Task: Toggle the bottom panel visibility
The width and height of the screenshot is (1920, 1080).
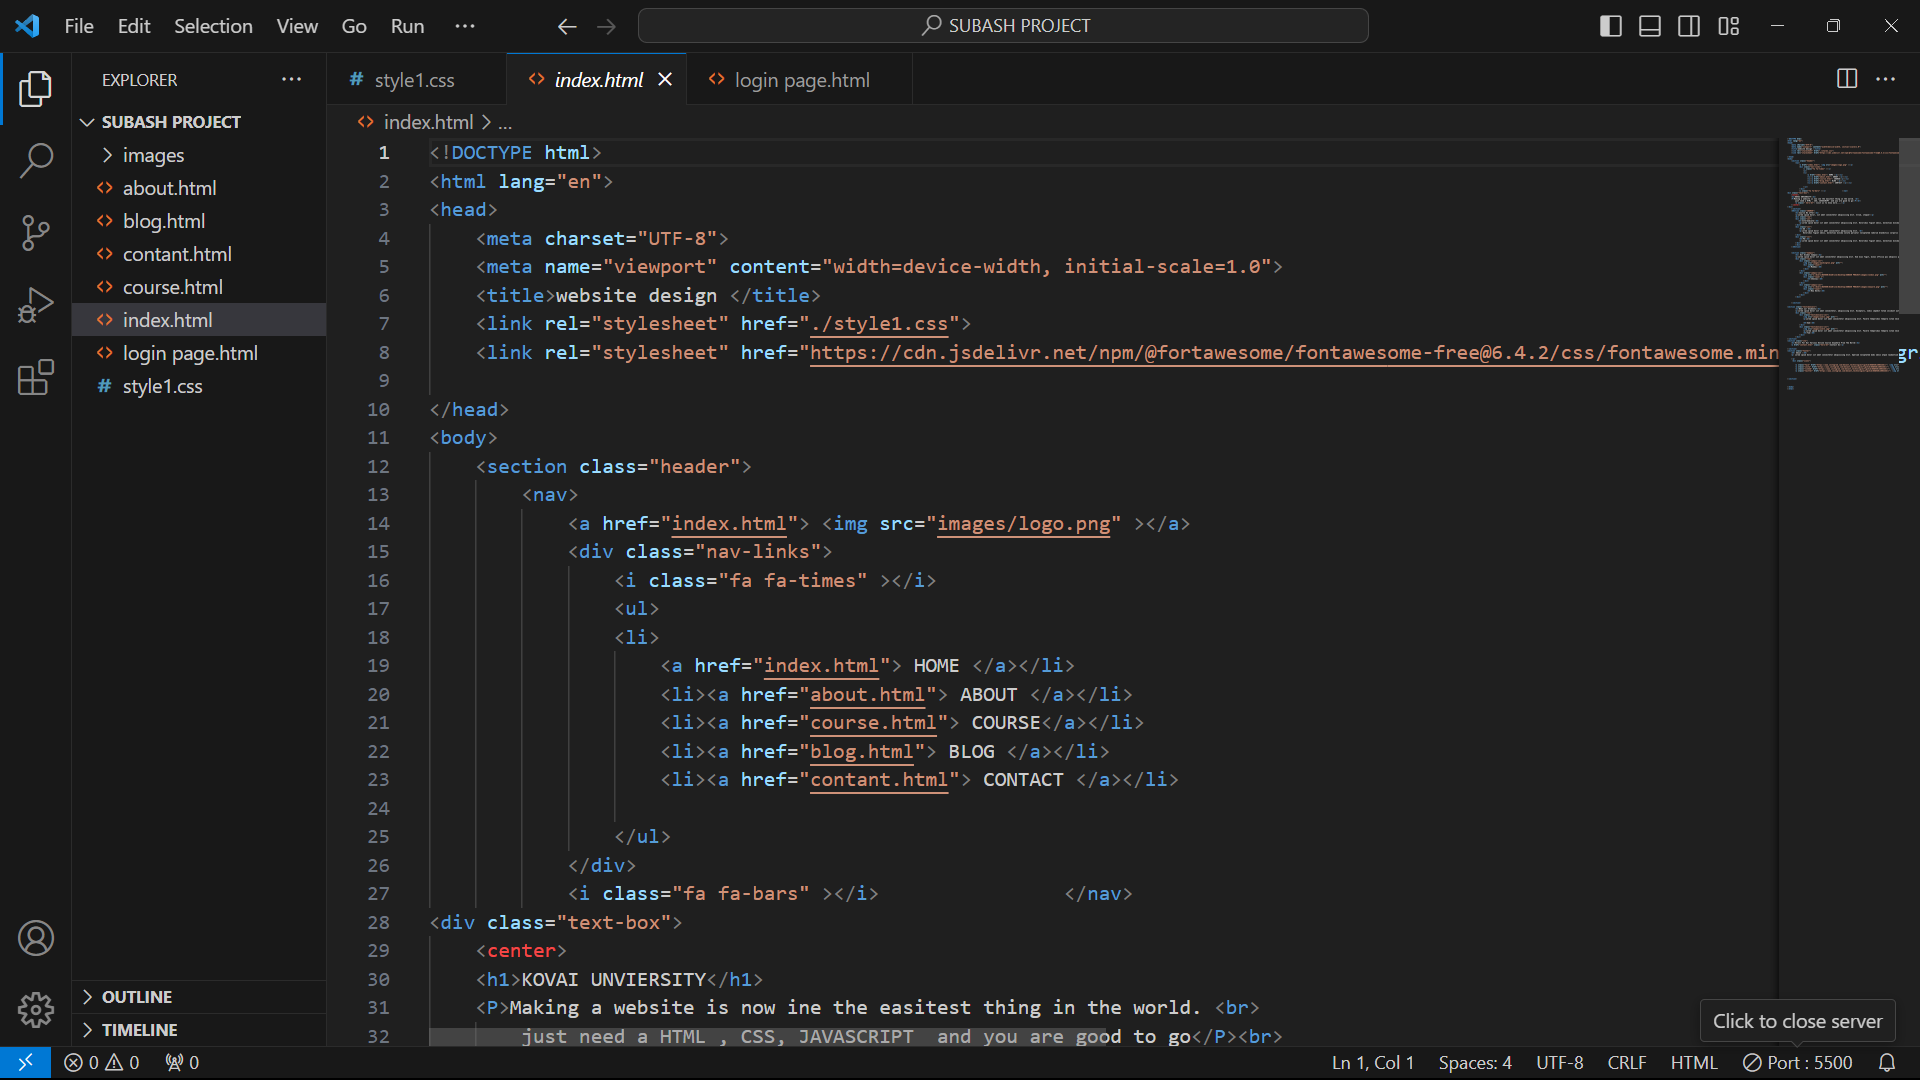Action: pyautogui.click(x=1650, y=26)
